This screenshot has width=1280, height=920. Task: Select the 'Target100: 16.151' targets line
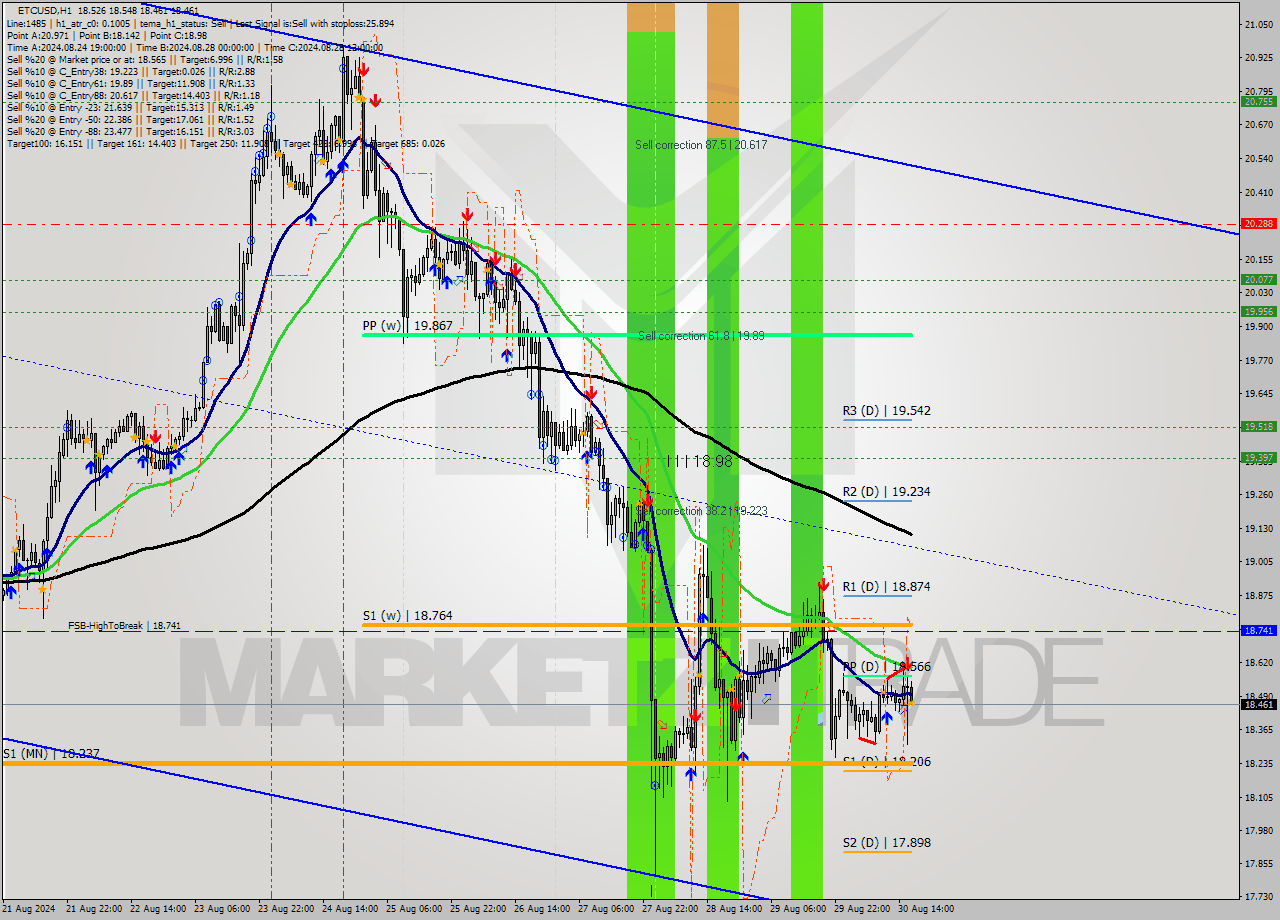click(x=226, y=143)
